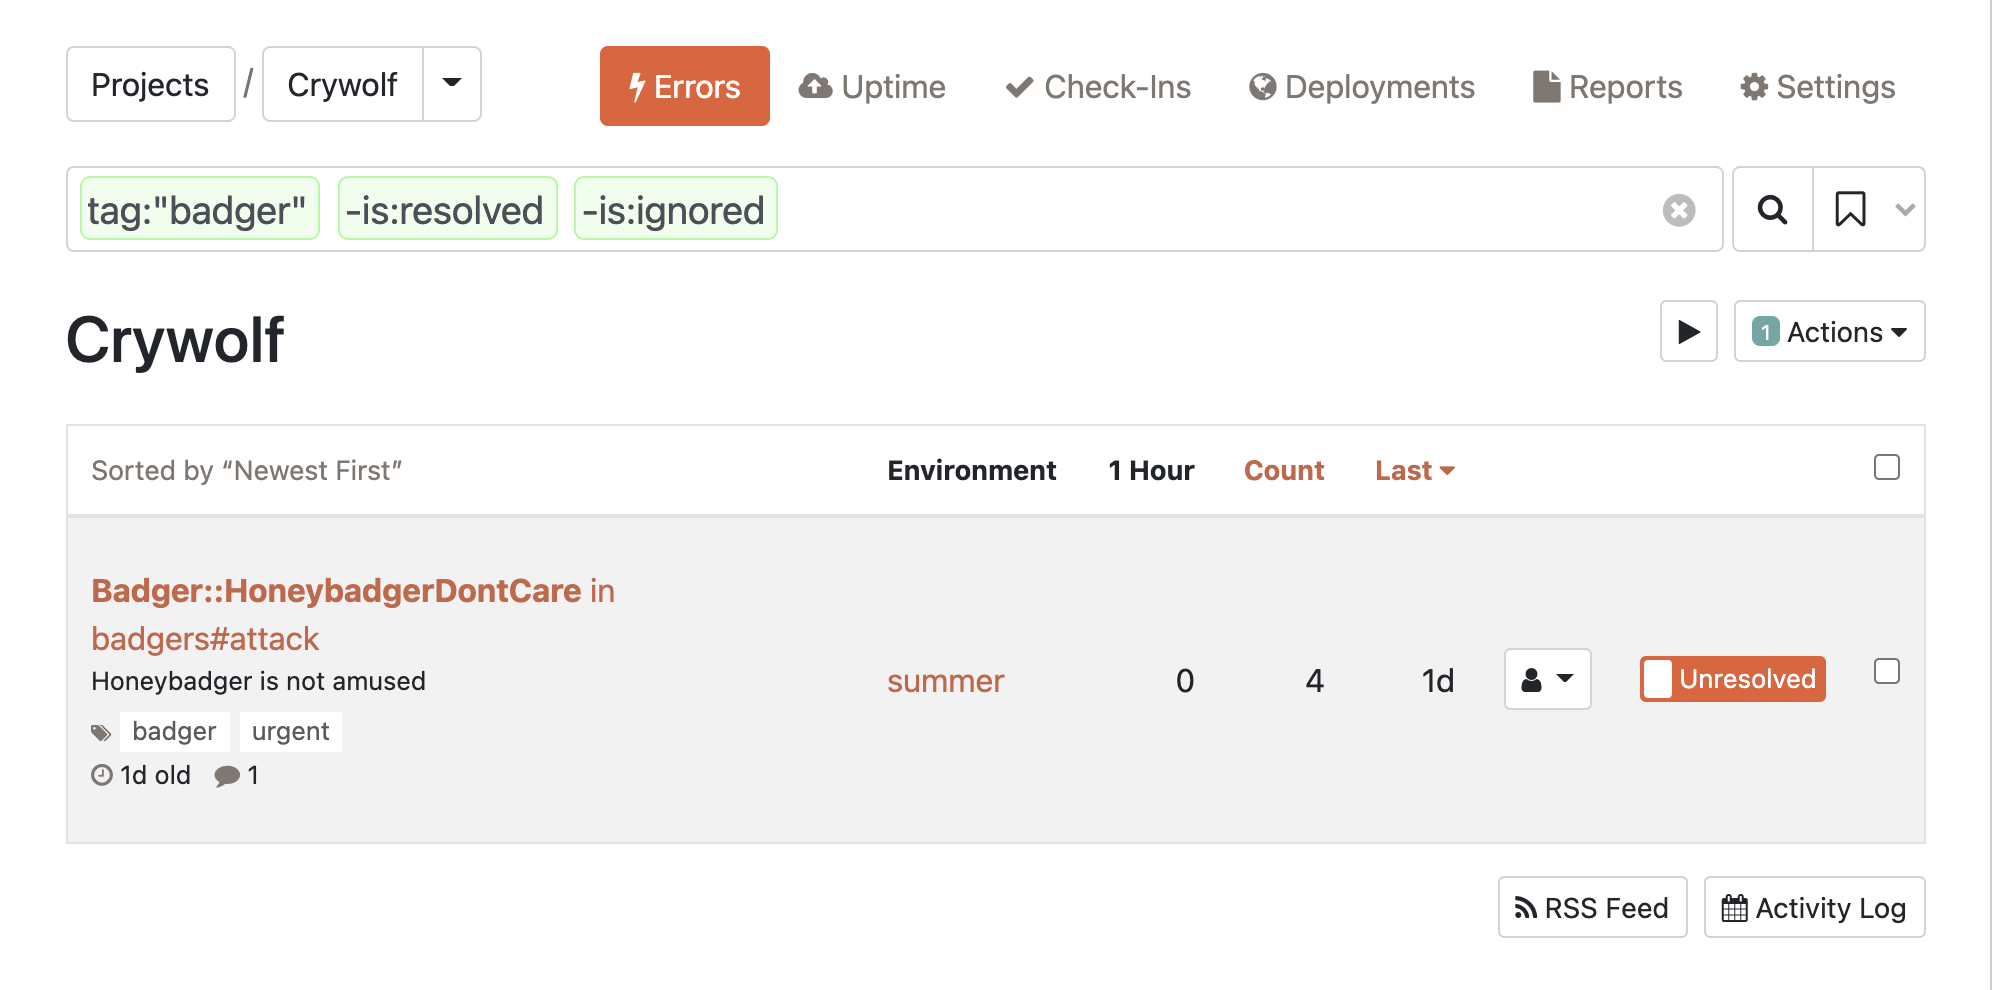
Task: Clear search filters with the X icon
Action: (1679, 209)
